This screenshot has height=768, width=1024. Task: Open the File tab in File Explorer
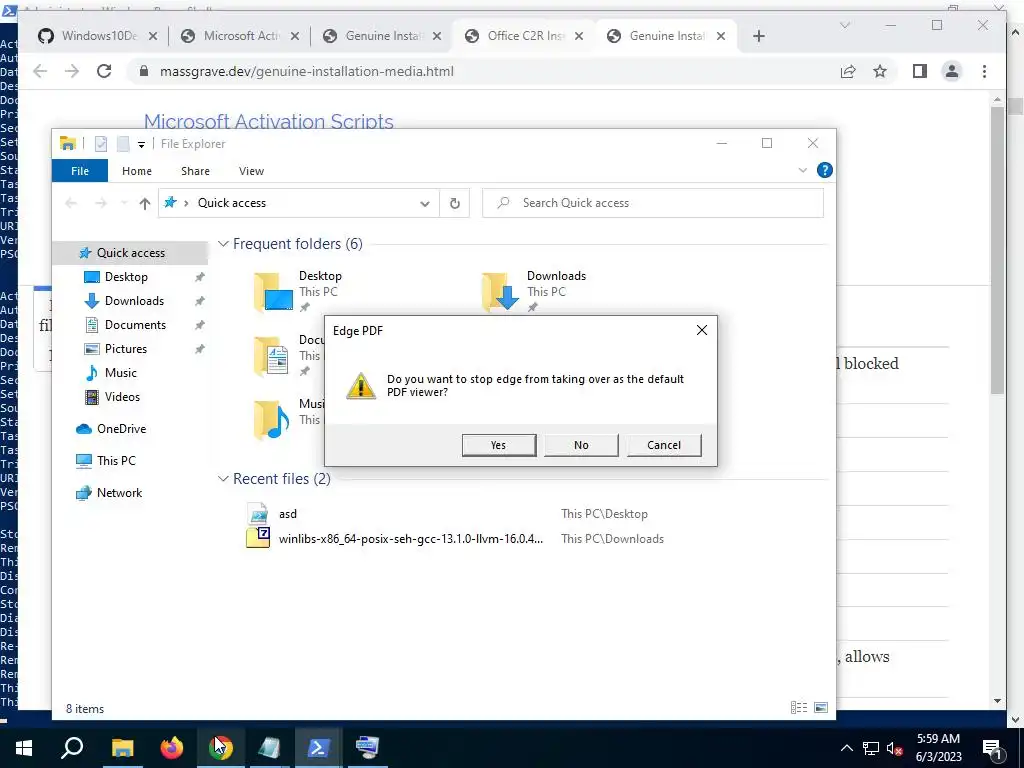(80, 171)
